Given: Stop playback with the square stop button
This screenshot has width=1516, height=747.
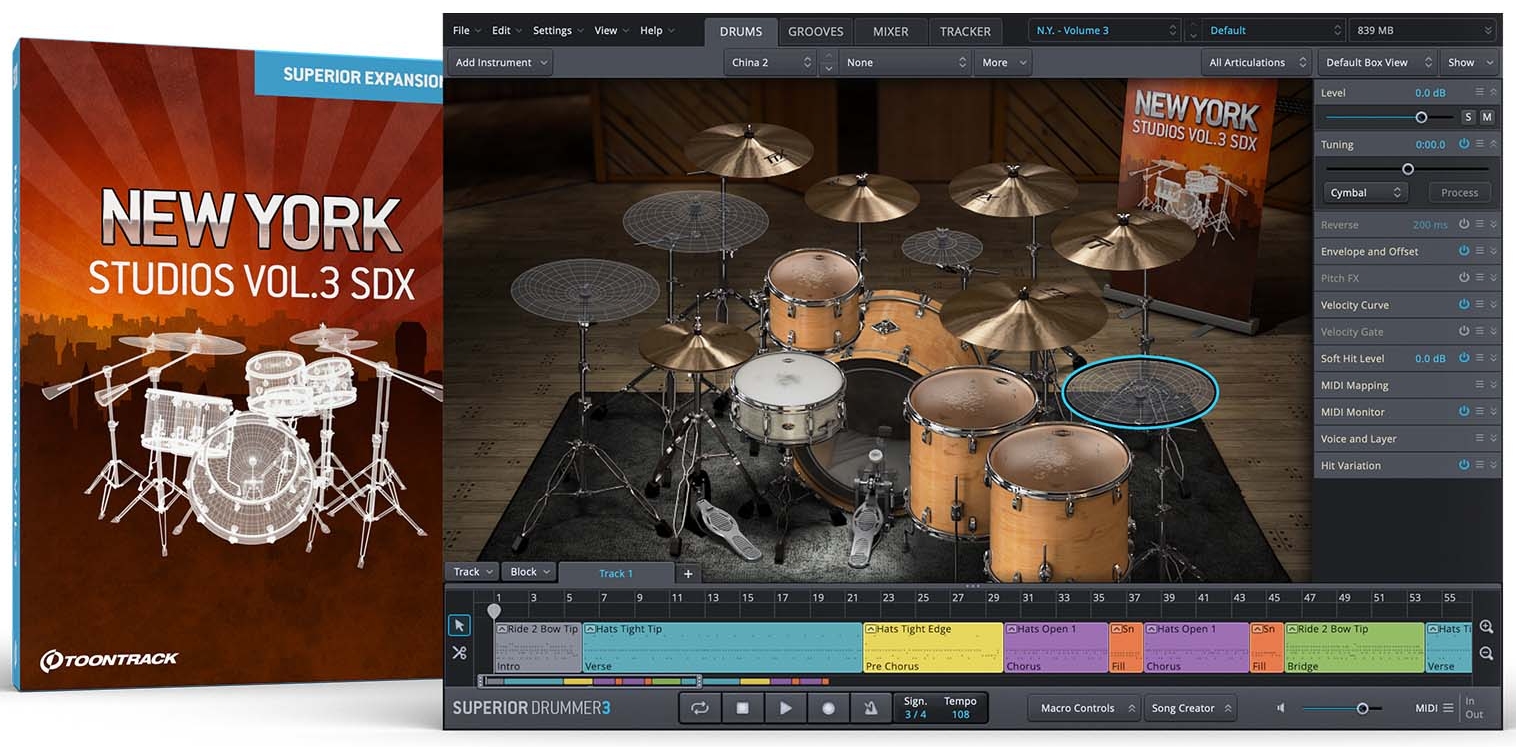Looking at the screenshot, I should (743, 708).
